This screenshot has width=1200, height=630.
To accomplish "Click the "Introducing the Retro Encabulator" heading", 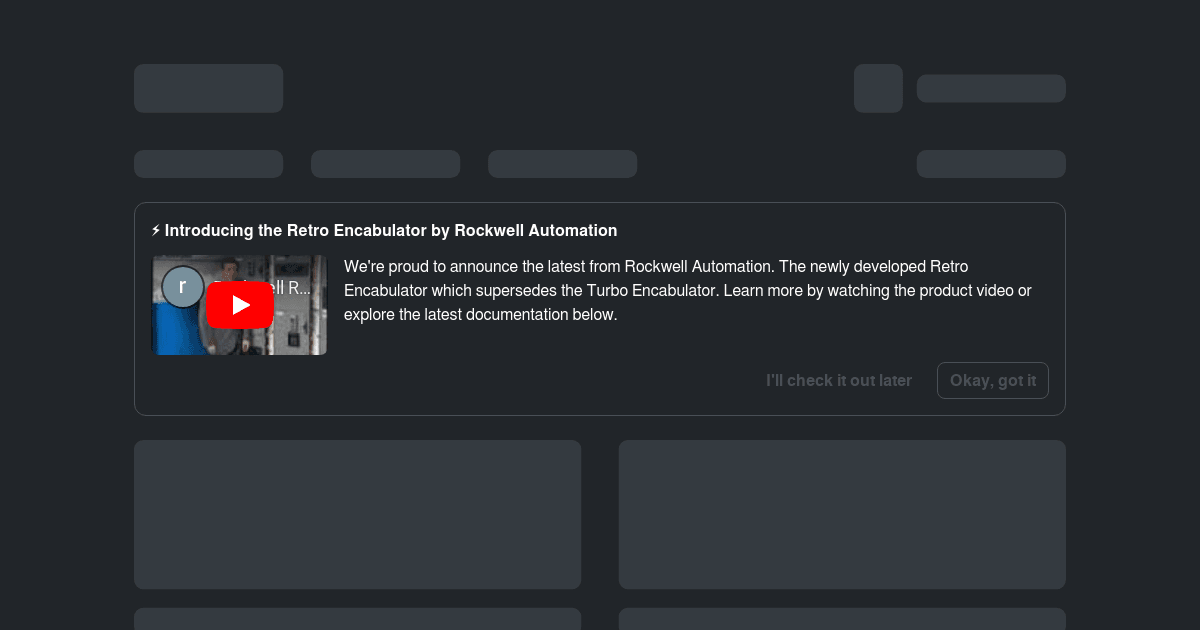I will click(391, 231).
